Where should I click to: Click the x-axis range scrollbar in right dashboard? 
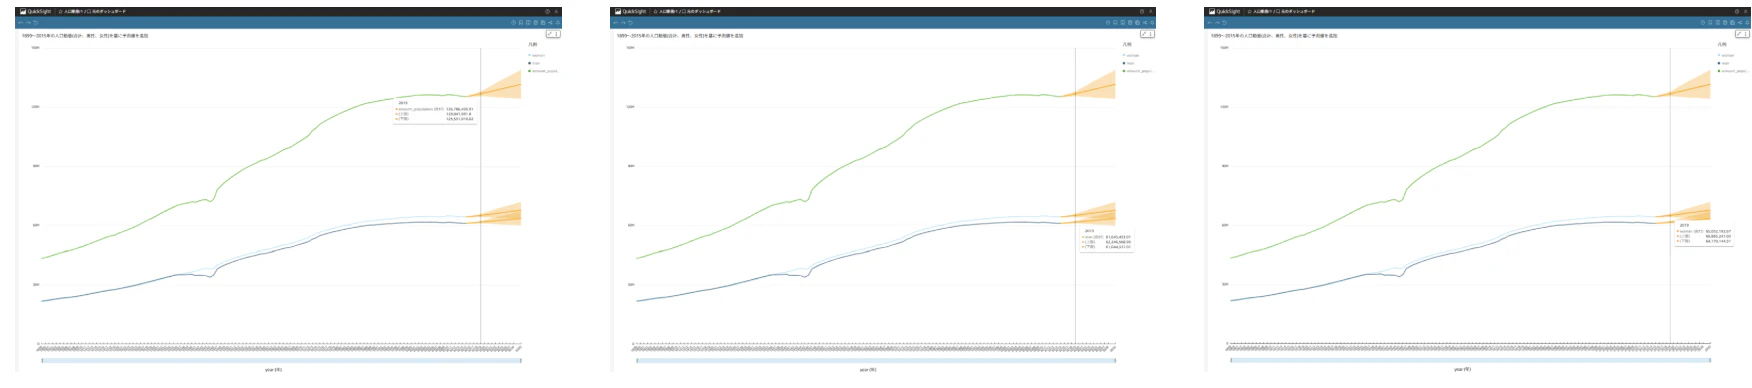click(1471, 360)
